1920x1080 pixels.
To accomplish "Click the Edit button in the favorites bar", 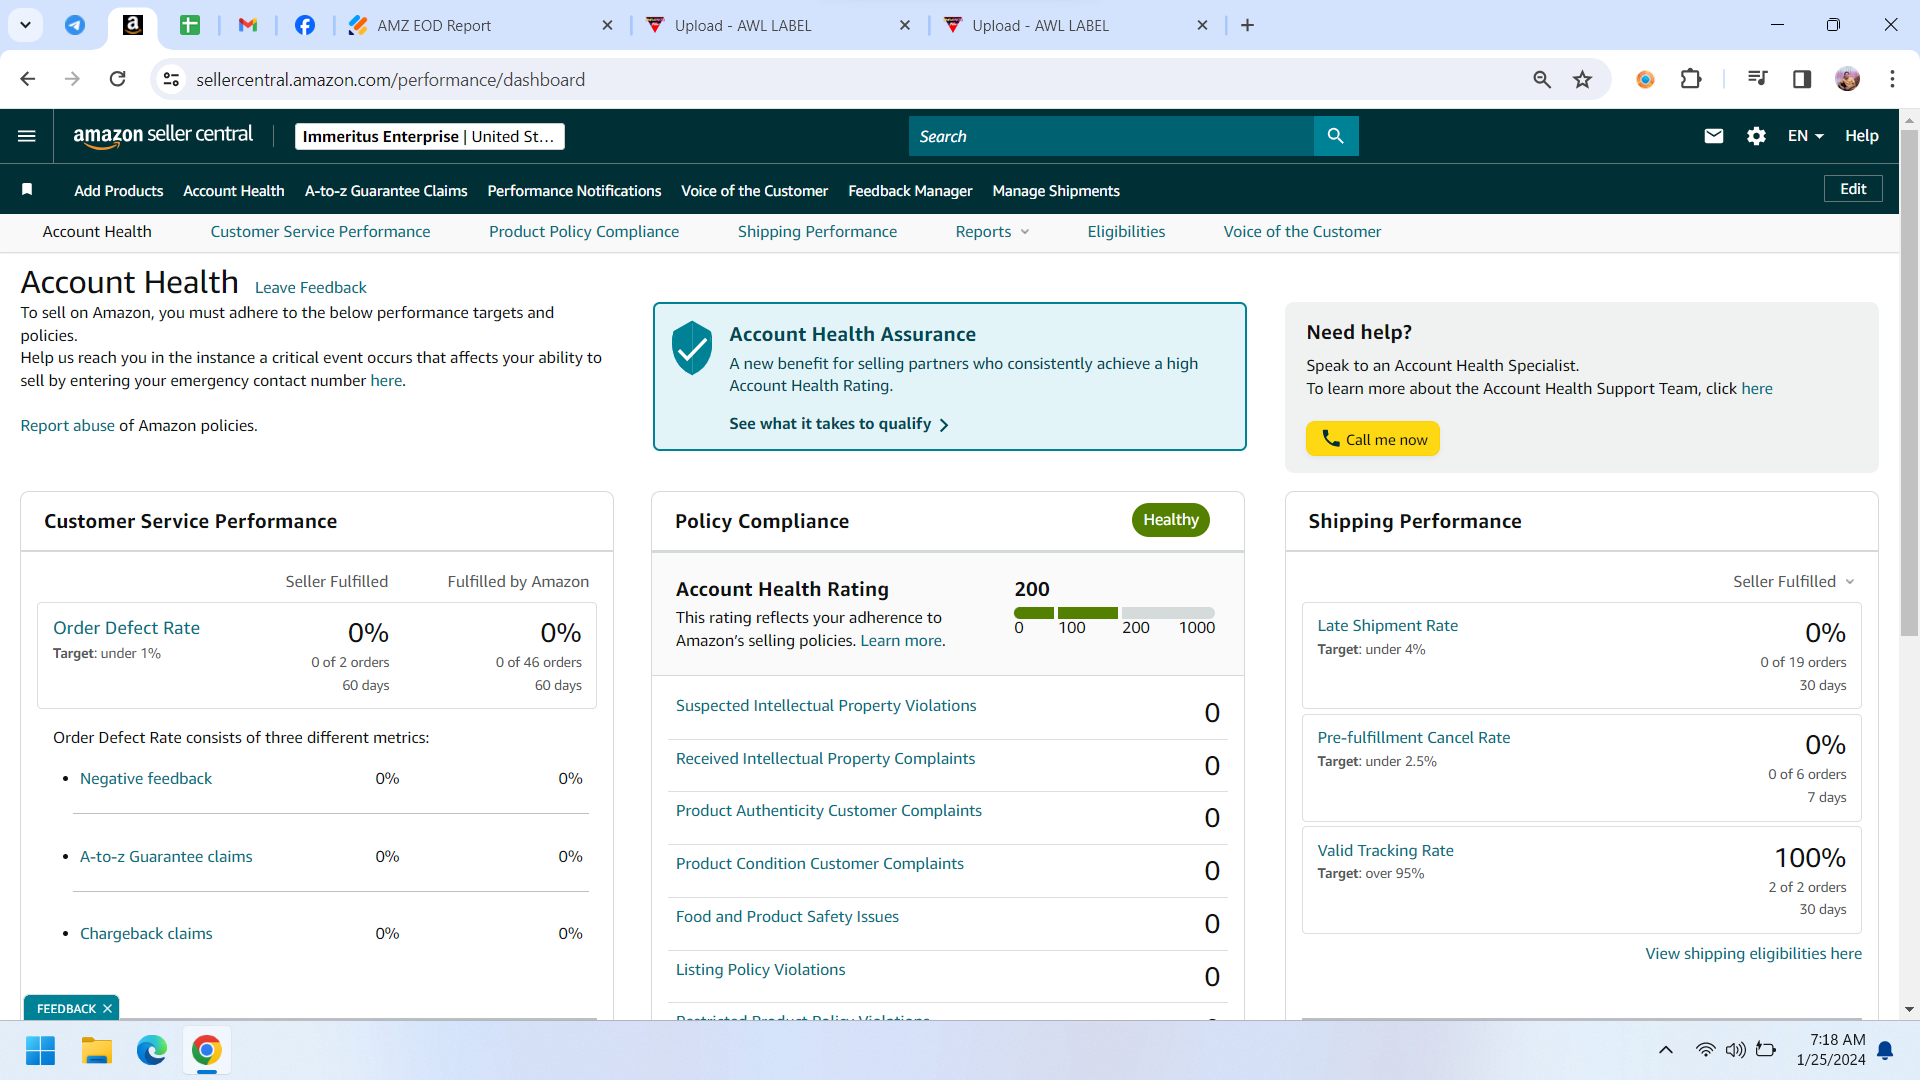I will pyautogui.click(x=1853, y=189).
